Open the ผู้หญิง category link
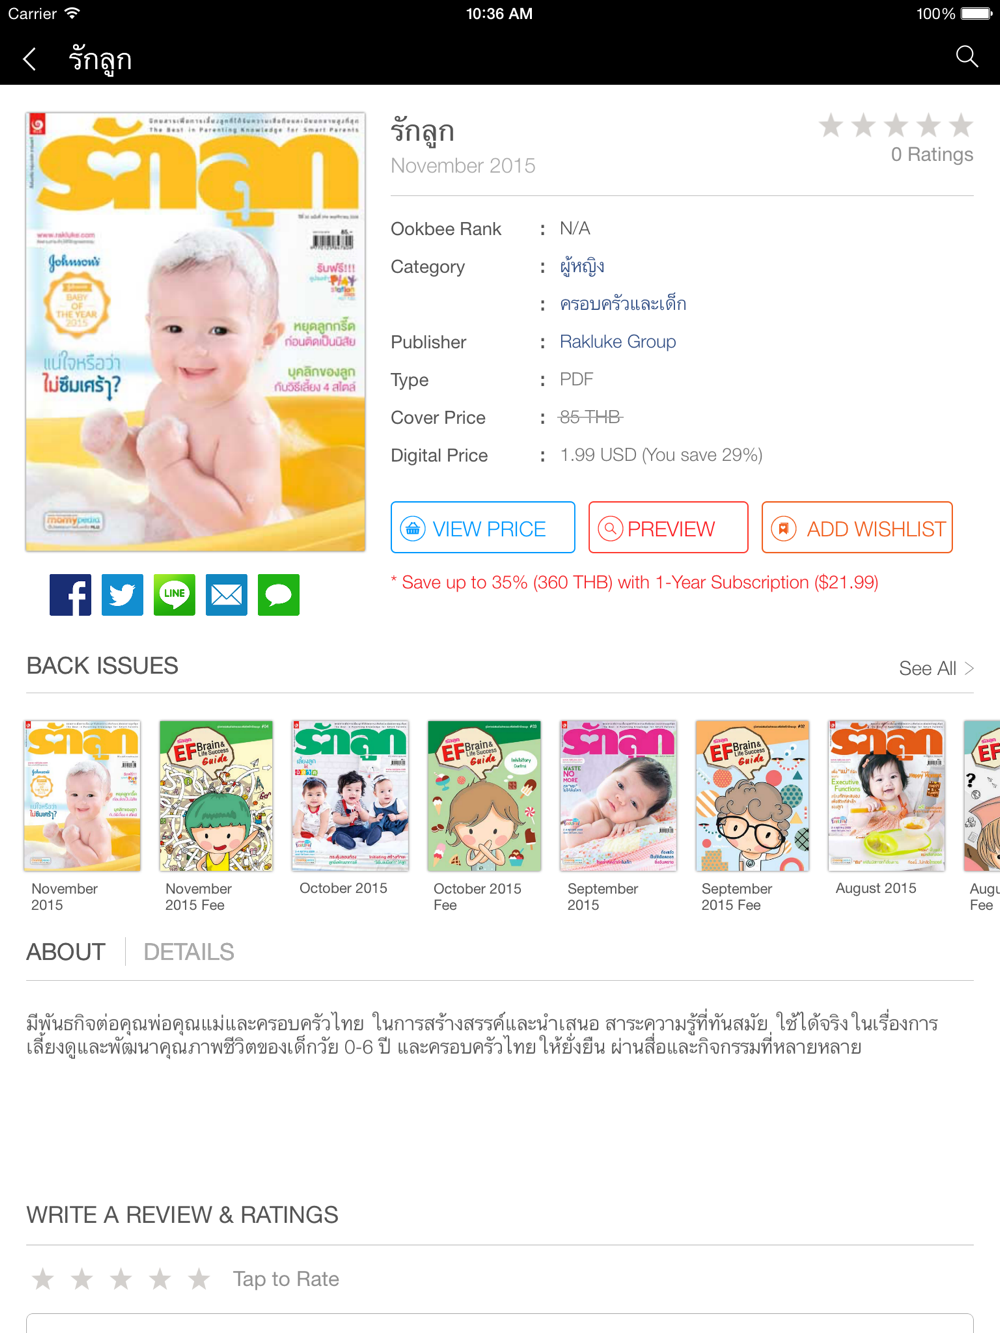Viewport: 1000px width, 1333px height. (582, 267)
